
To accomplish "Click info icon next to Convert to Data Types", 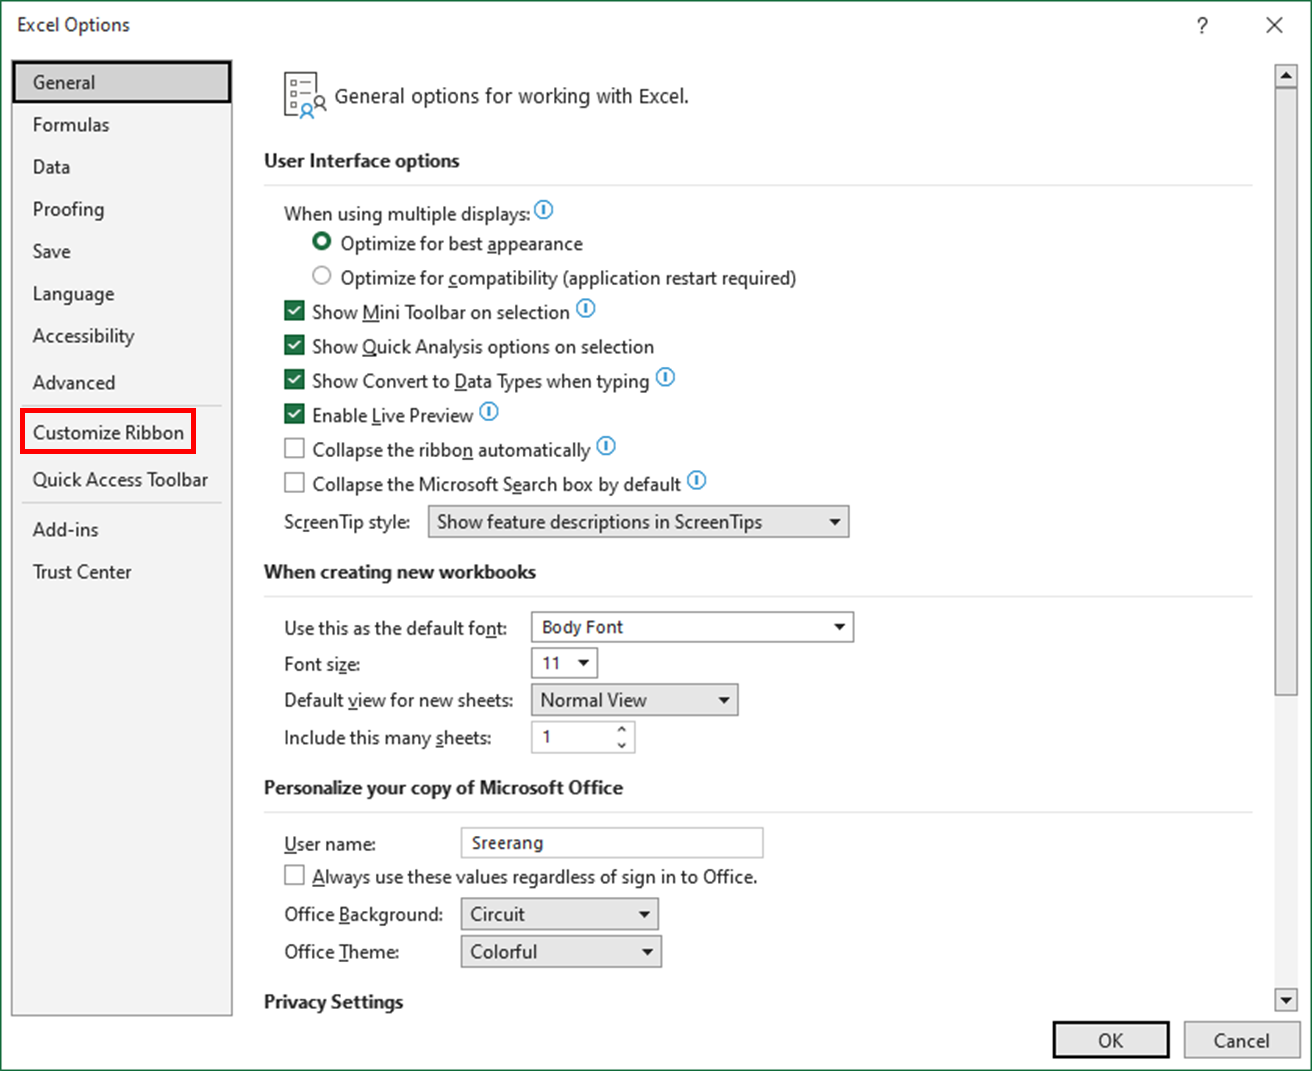I will coord(665,378).
